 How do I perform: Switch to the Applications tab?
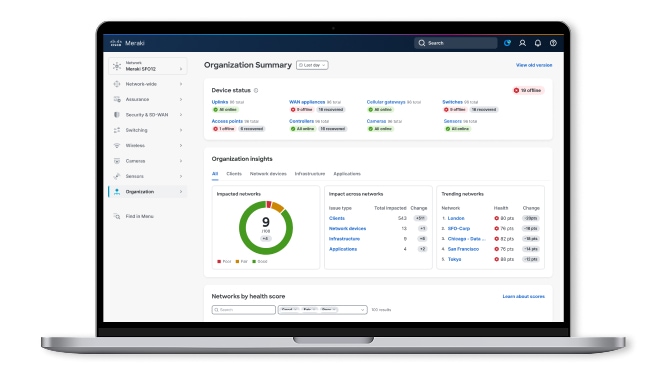pyautogui.click(x=347, y=174)
